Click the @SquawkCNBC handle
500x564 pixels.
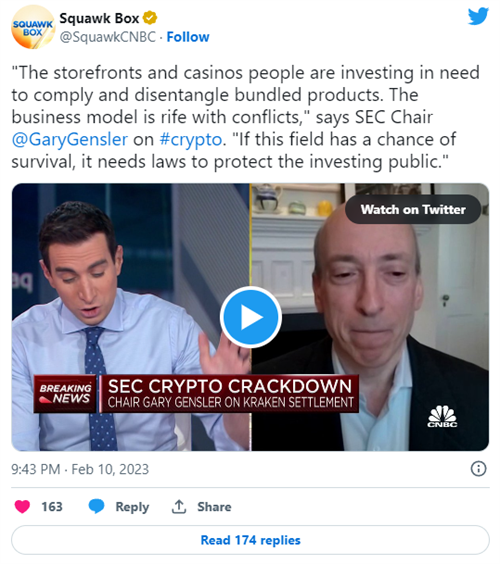pos(108,37)
